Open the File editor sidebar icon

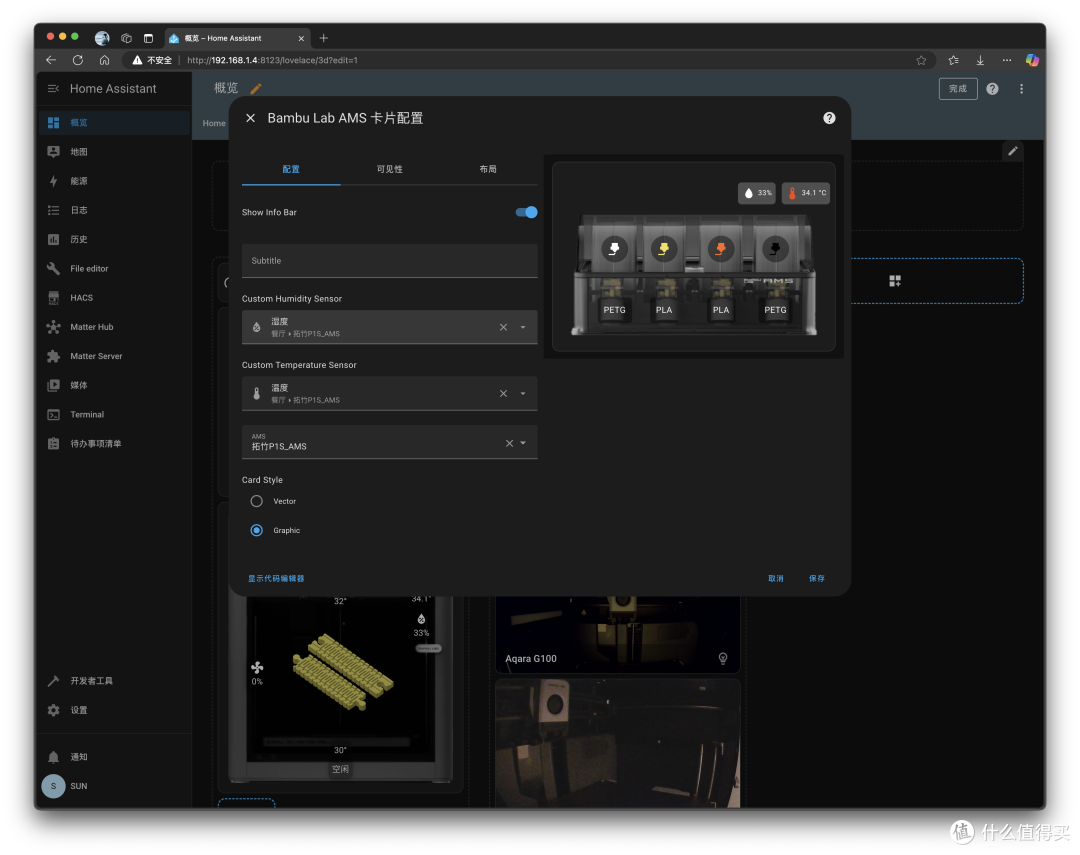[53, 269]
